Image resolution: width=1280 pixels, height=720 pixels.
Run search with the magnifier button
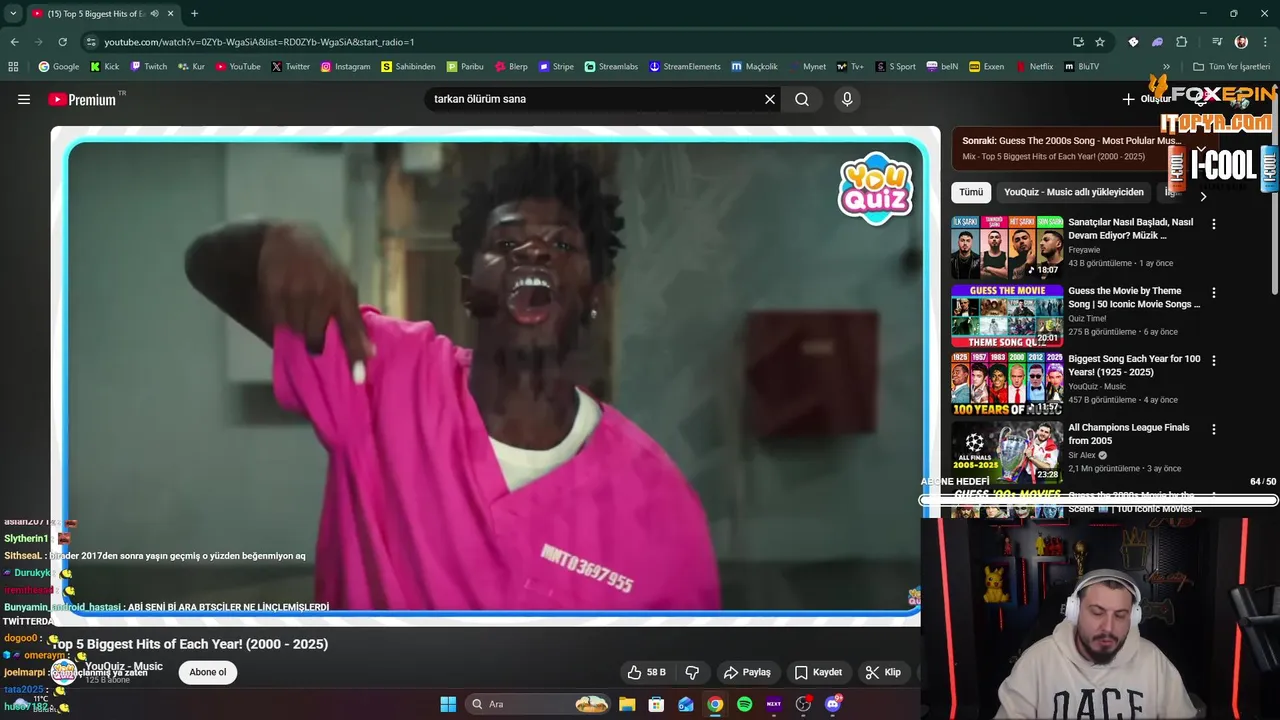(802, 99)
